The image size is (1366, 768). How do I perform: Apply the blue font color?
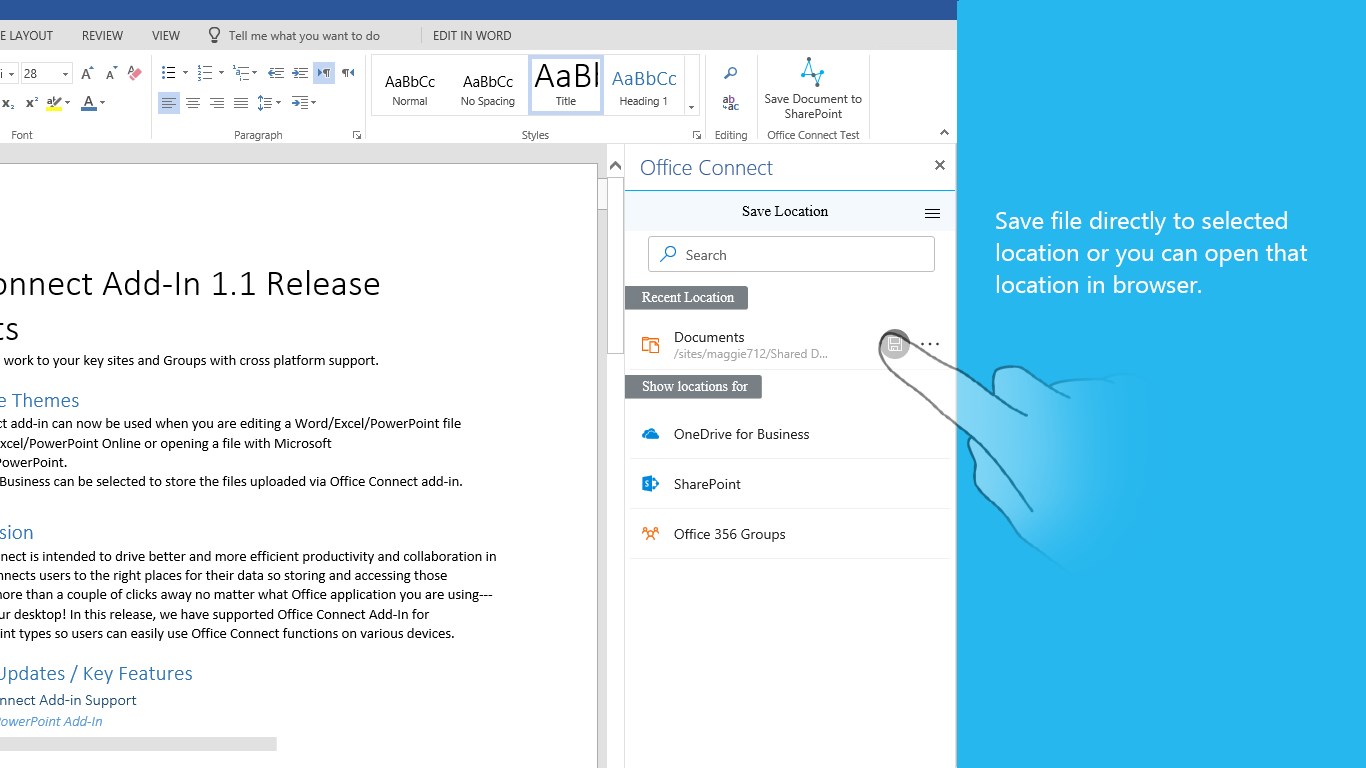tap(88, 103)
